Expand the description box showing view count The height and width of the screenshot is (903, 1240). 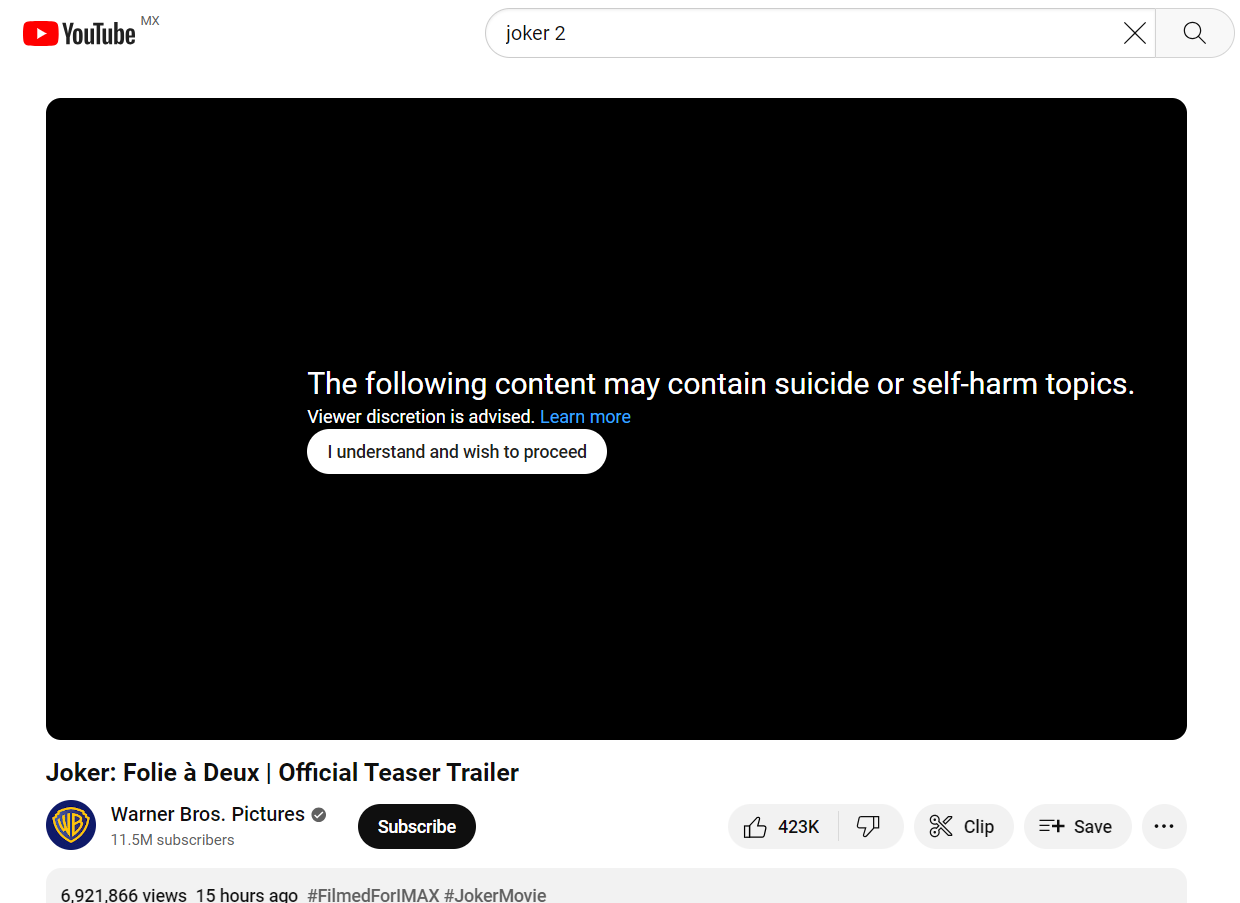coord(800,890)
